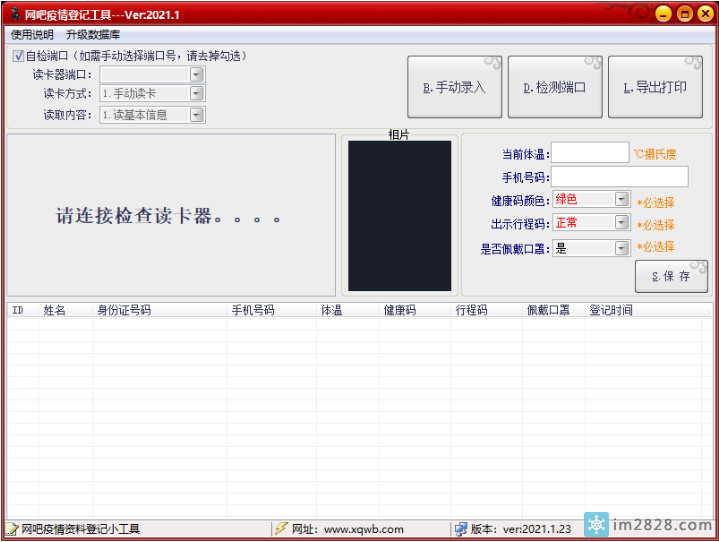Click the app icon in the title bar
This screenshot has width=719, height=542.
coord(14,14)
